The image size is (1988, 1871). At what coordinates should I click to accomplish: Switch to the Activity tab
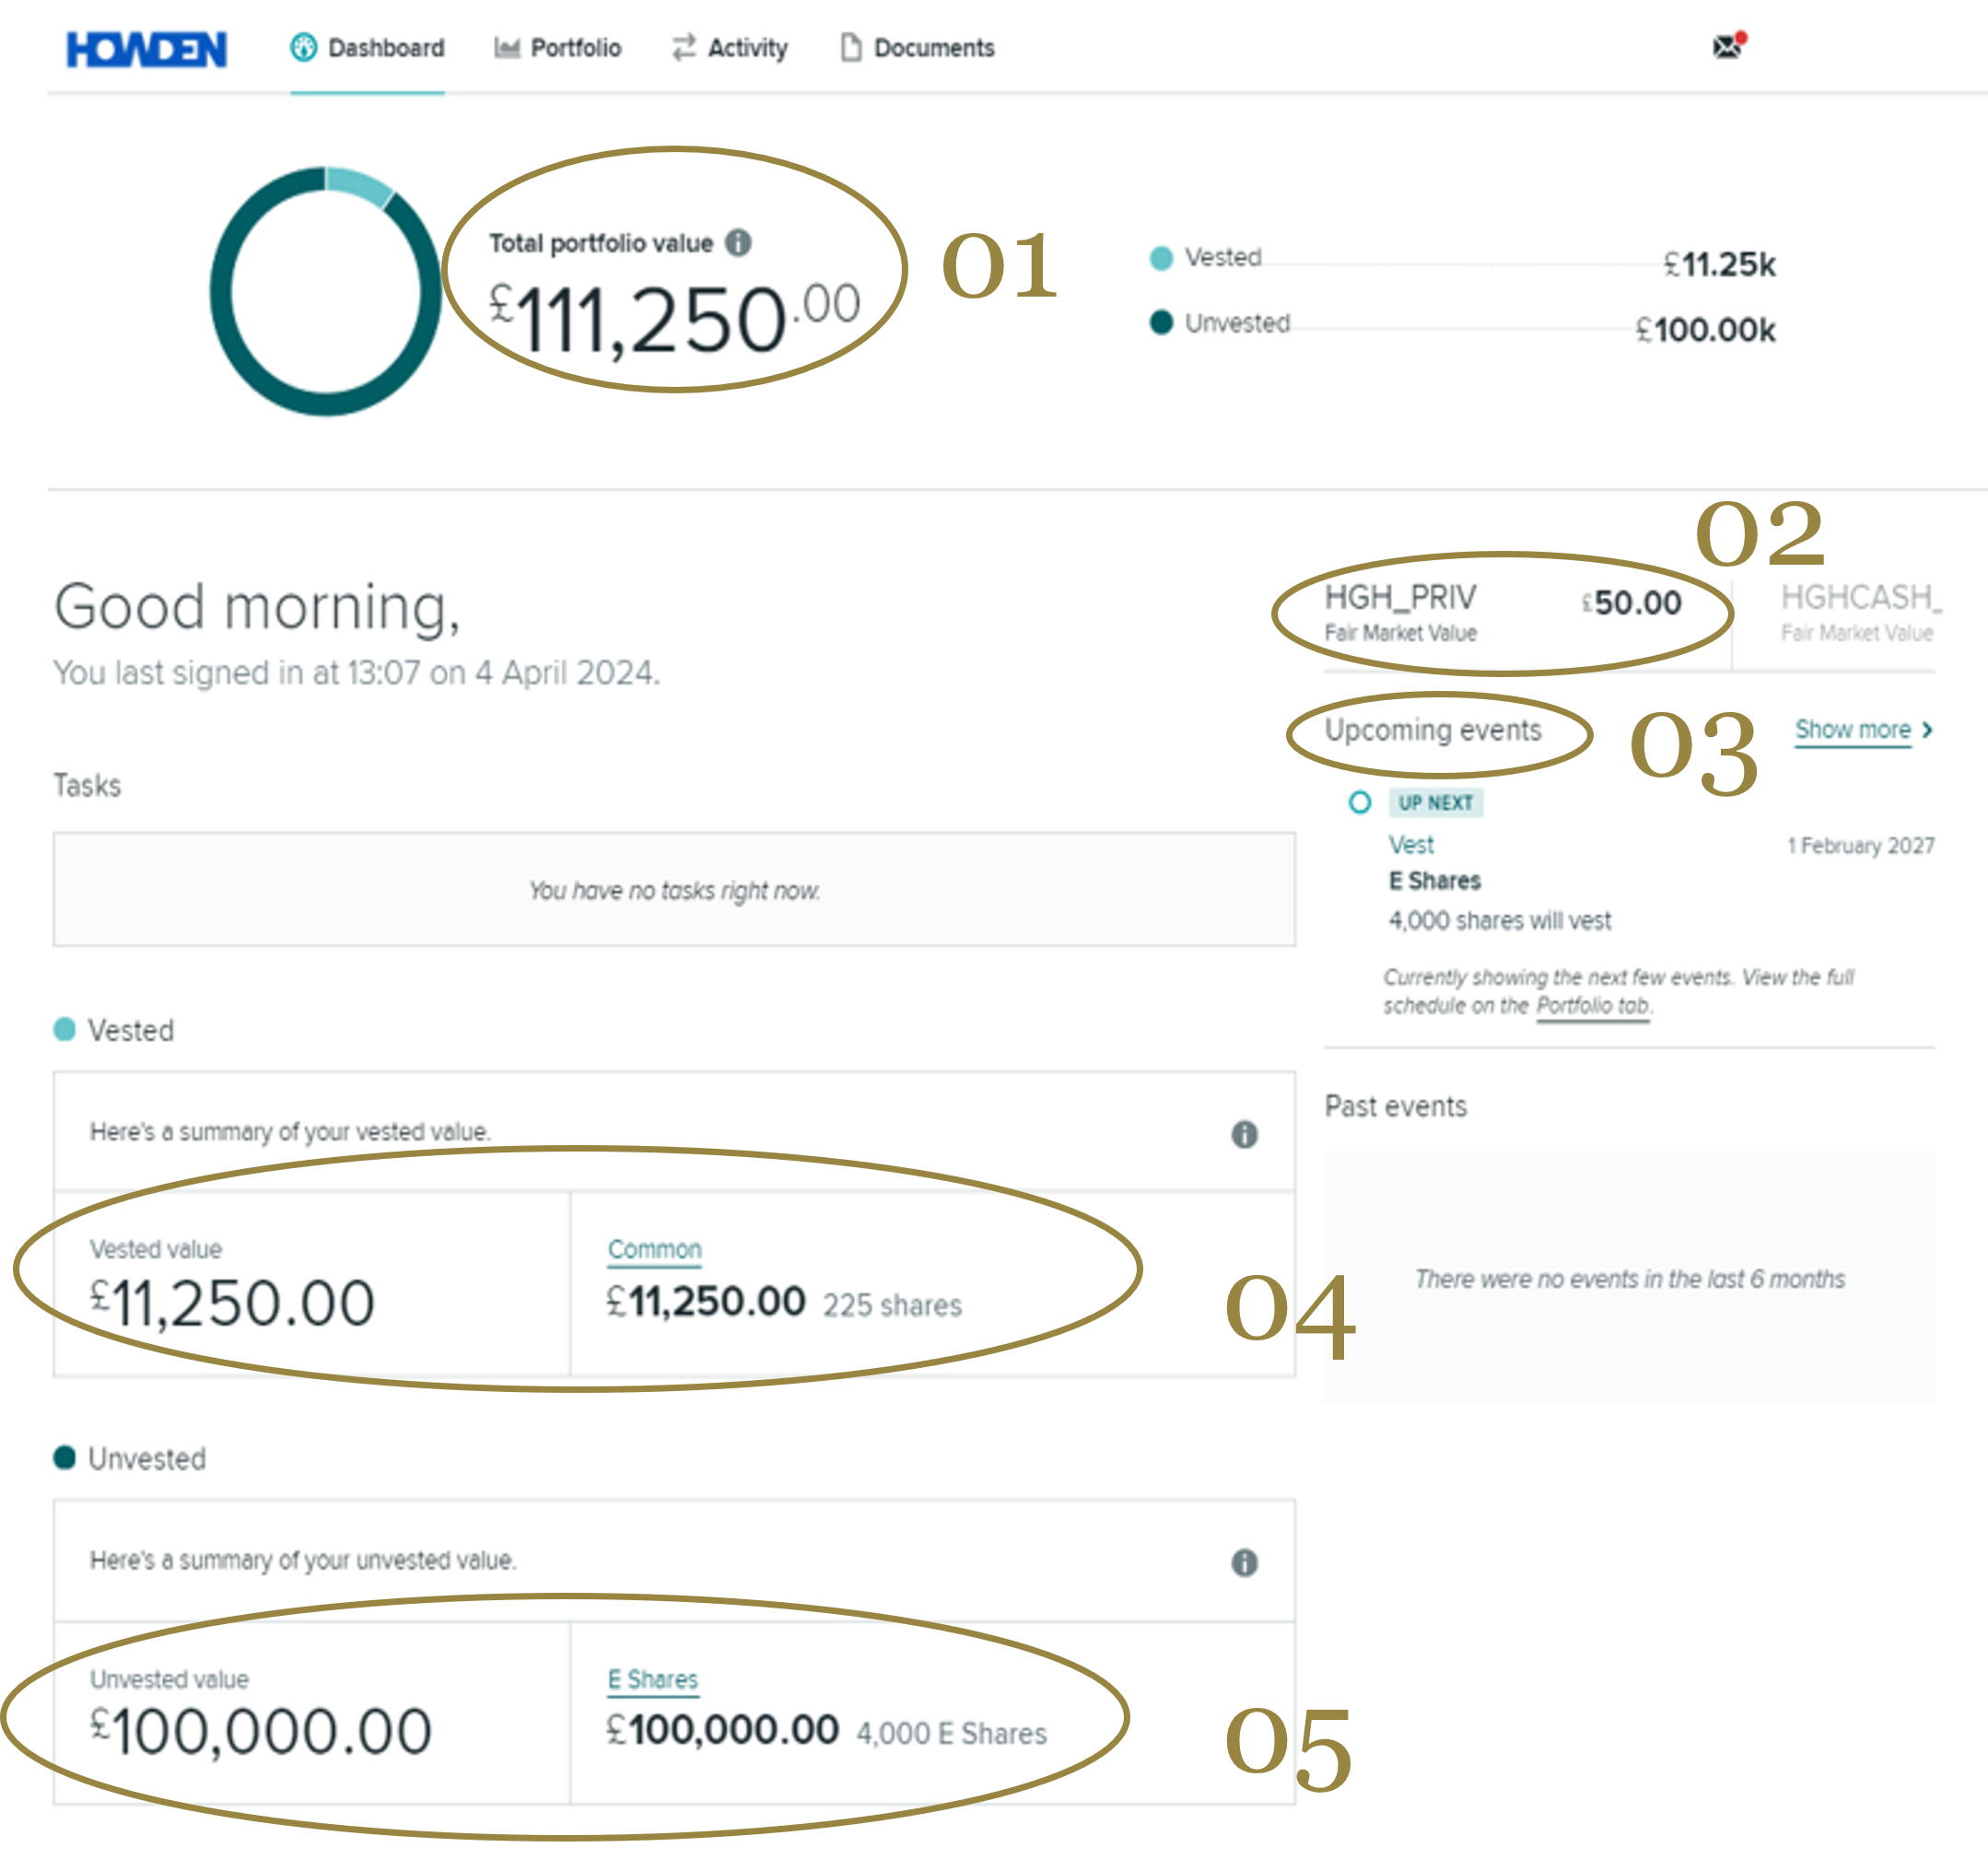(747, 48)
